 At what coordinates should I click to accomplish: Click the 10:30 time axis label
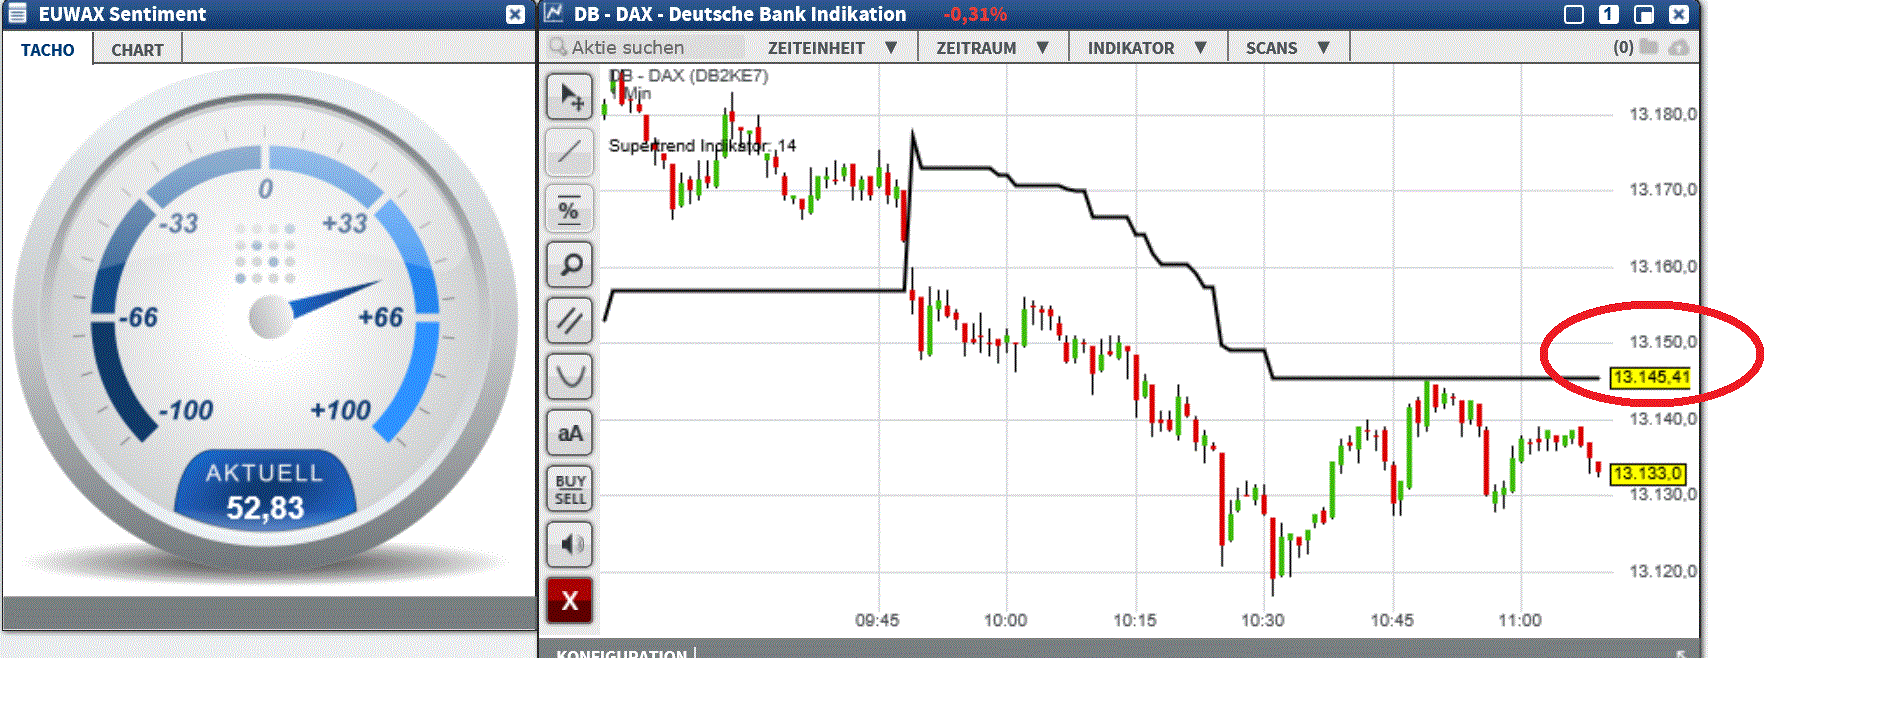coord(1263,621)
